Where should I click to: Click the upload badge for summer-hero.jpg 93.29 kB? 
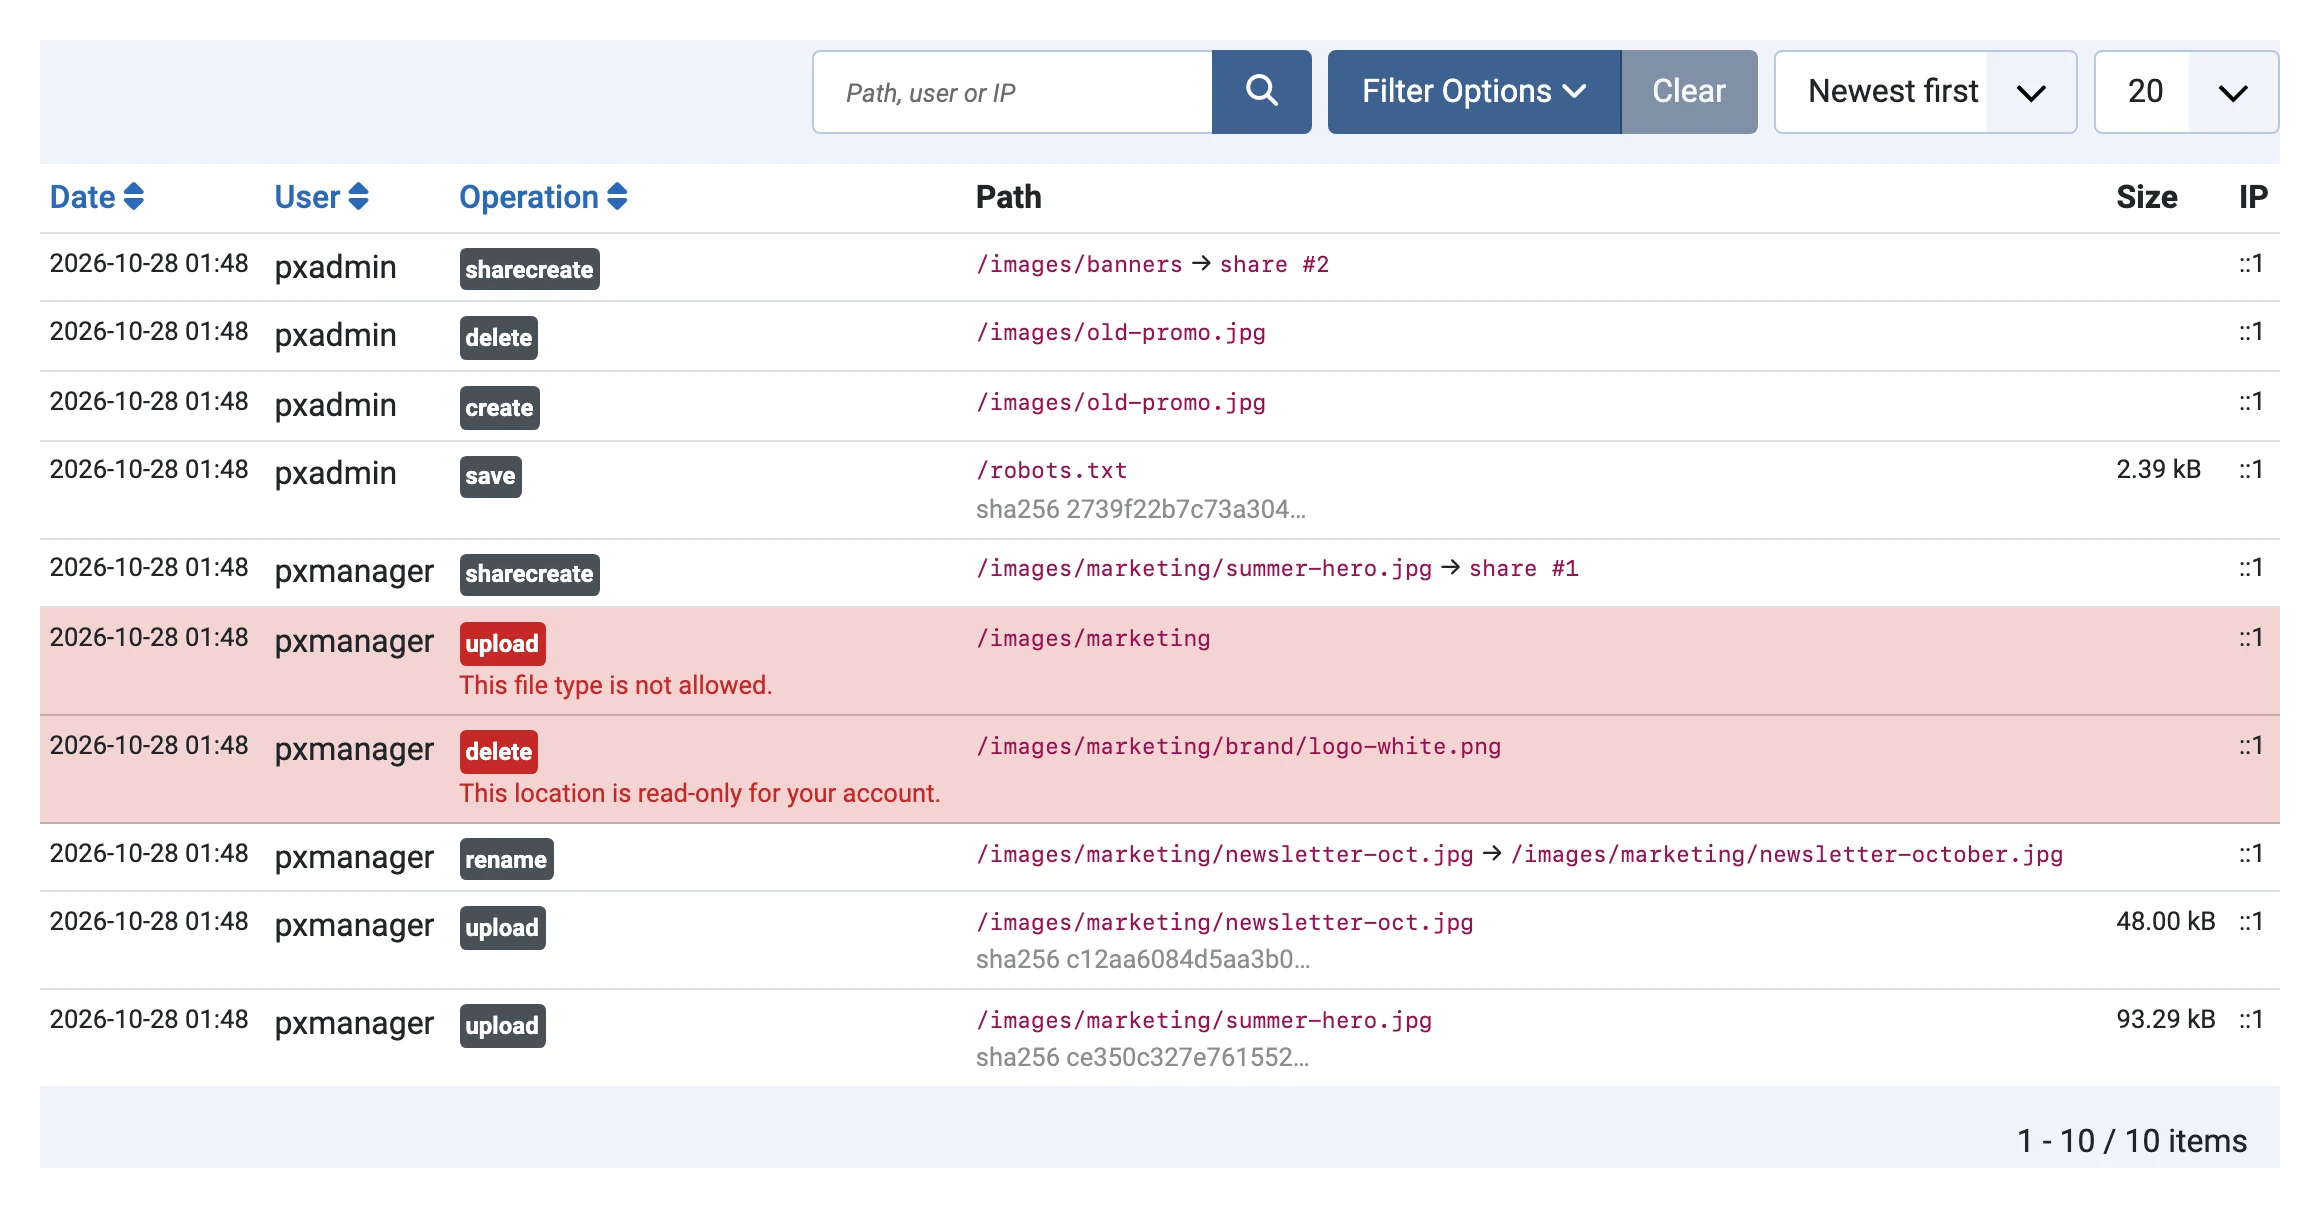pos(502,1025)
